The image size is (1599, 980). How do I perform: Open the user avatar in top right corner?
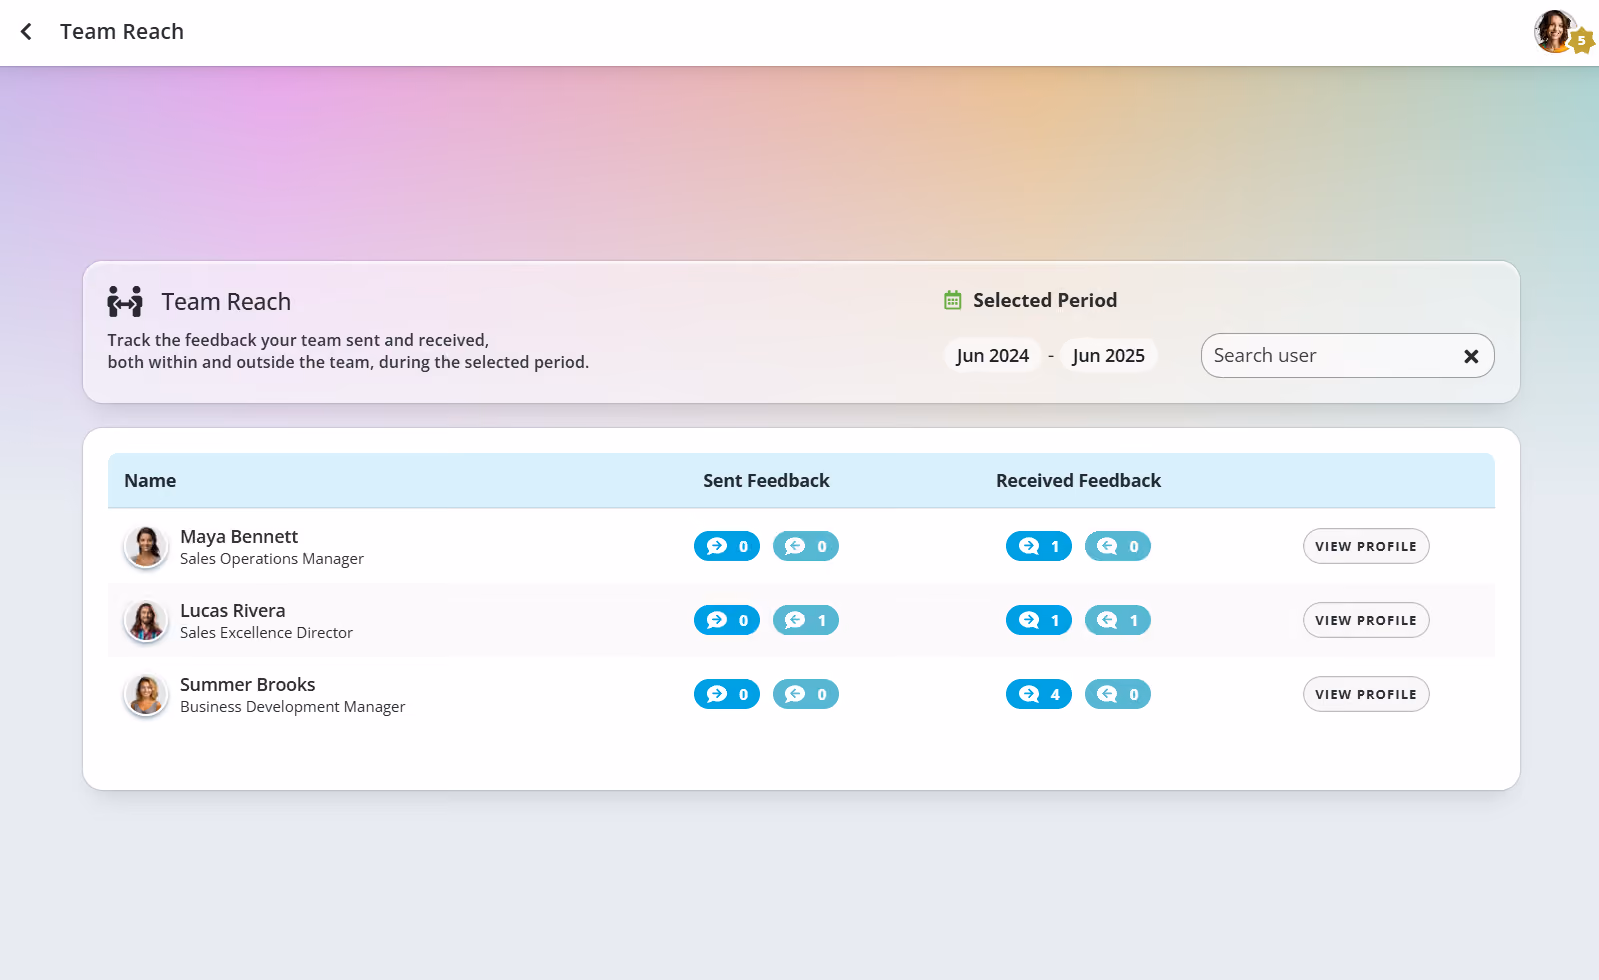tap(1555, 31)
